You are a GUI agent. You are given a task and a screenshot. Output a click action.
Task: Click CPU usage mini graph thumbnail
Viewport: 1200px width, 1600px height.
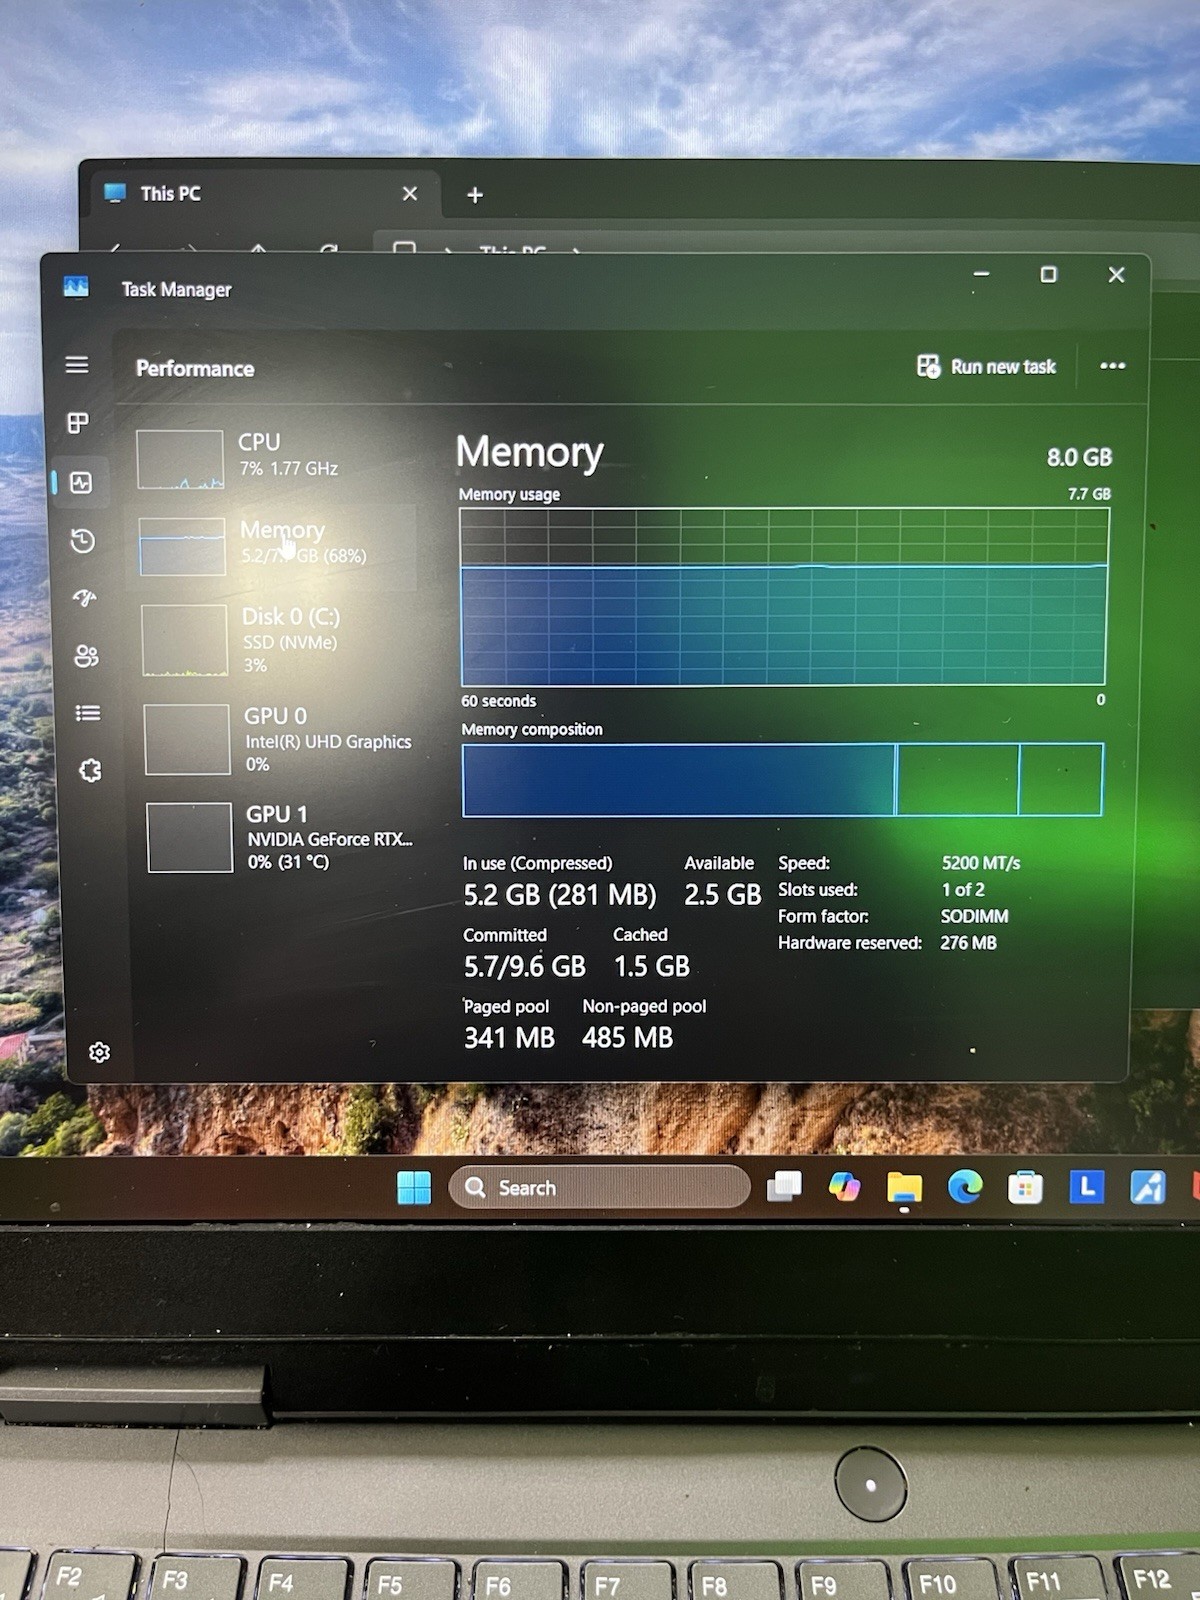pos(180,459)
